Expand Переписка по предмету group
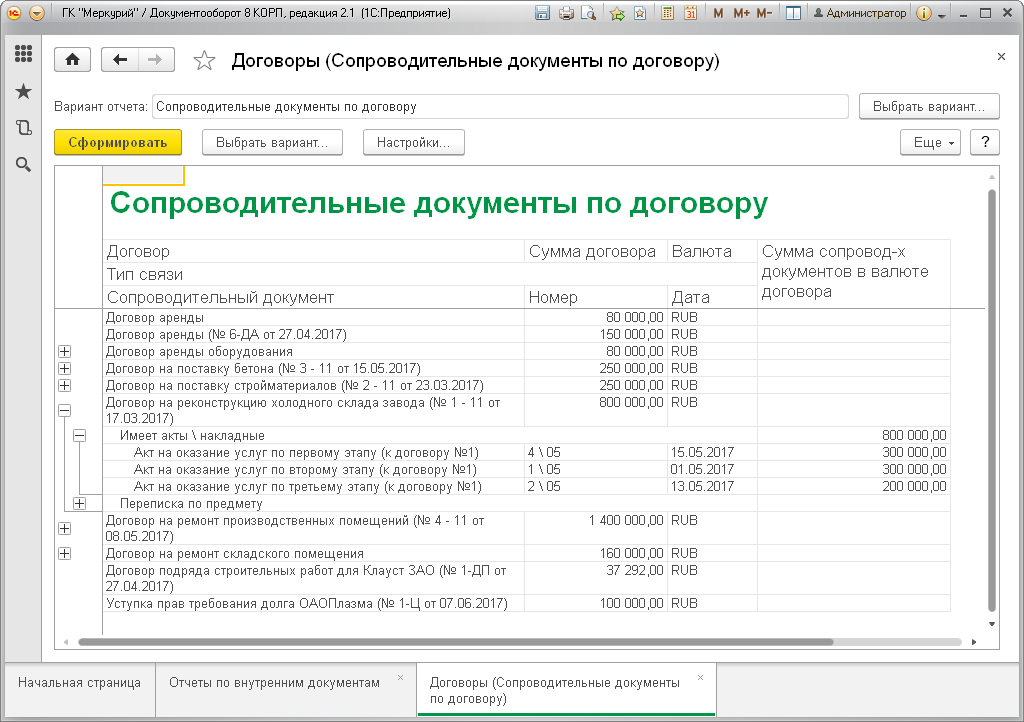1024x722 pixels. pyautogui.click(x=79, y=503)
